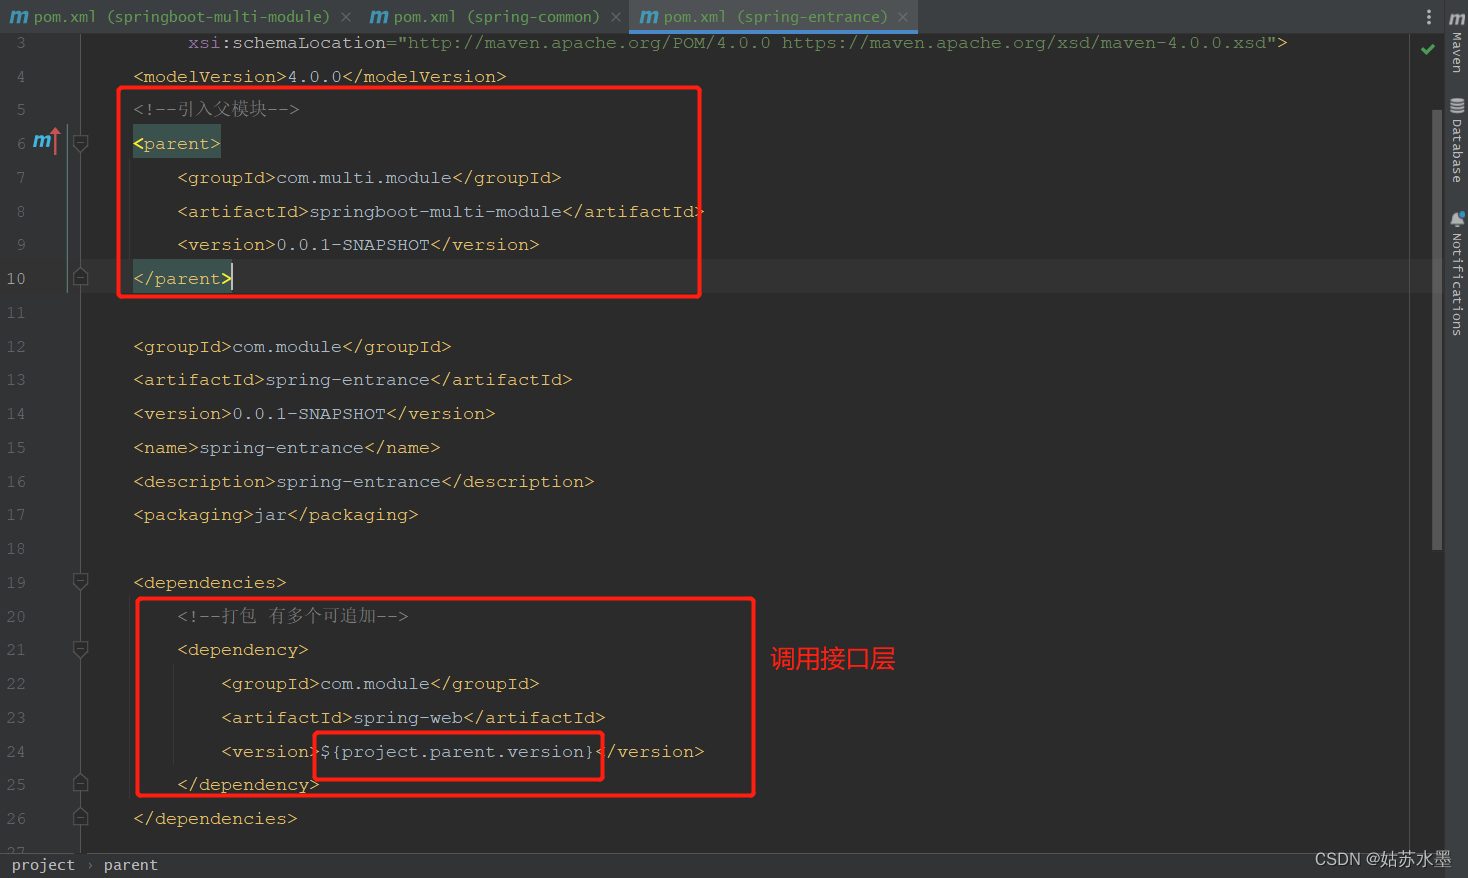This screenshot has width=1468, height=878.
Task: Click the parent POM gutter icon on line 6
Action: [46, 142]
